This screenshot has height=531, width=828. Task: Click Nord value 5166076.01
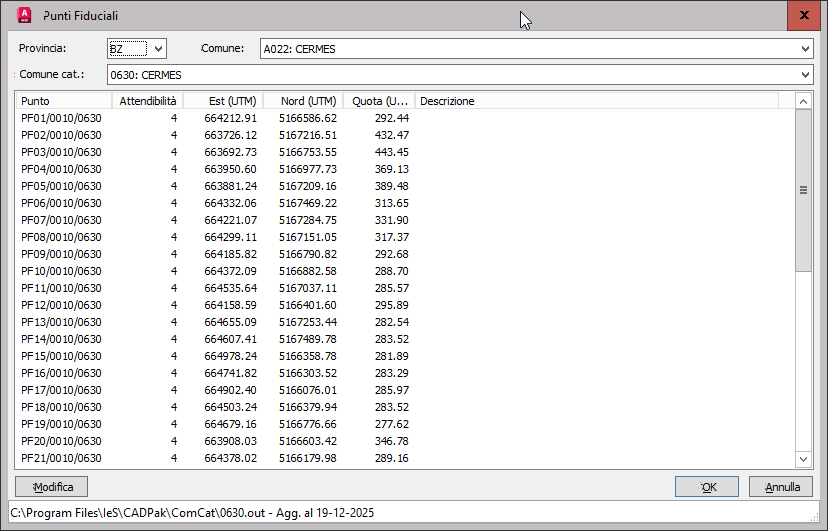[308, 390]
